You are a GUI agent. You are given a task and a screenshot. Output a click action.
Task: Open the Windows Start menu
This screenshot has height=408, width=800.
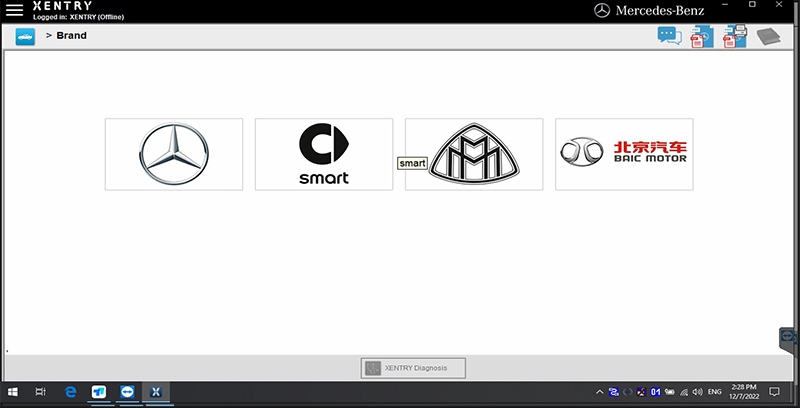tap(13, 392)
